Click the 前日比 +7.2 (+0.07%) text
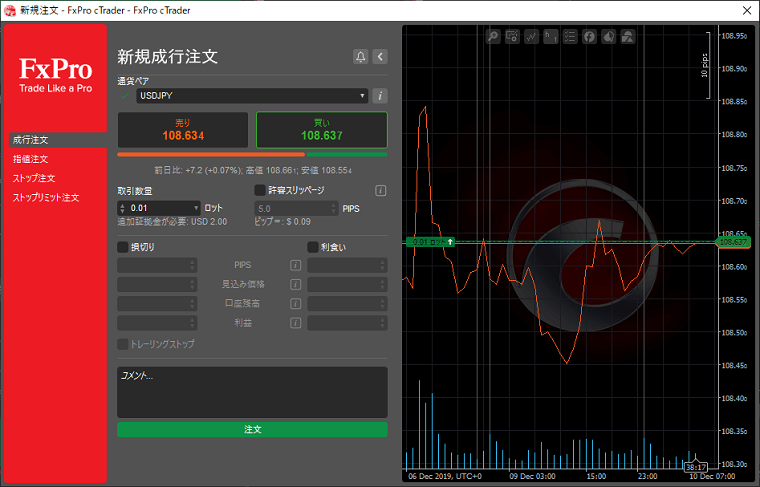The width and height of the screenshot is (760, 487). tap(198, 171)
